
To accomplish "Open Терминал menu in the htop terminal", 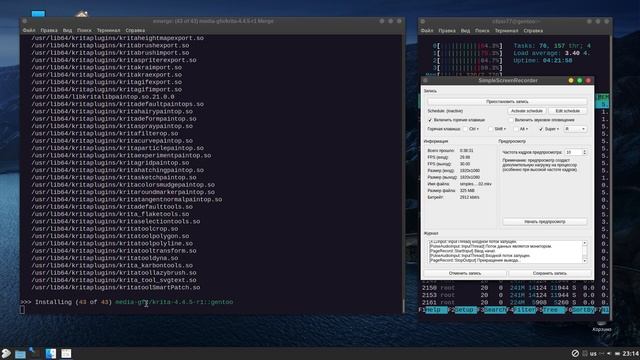I will [506, 31].
